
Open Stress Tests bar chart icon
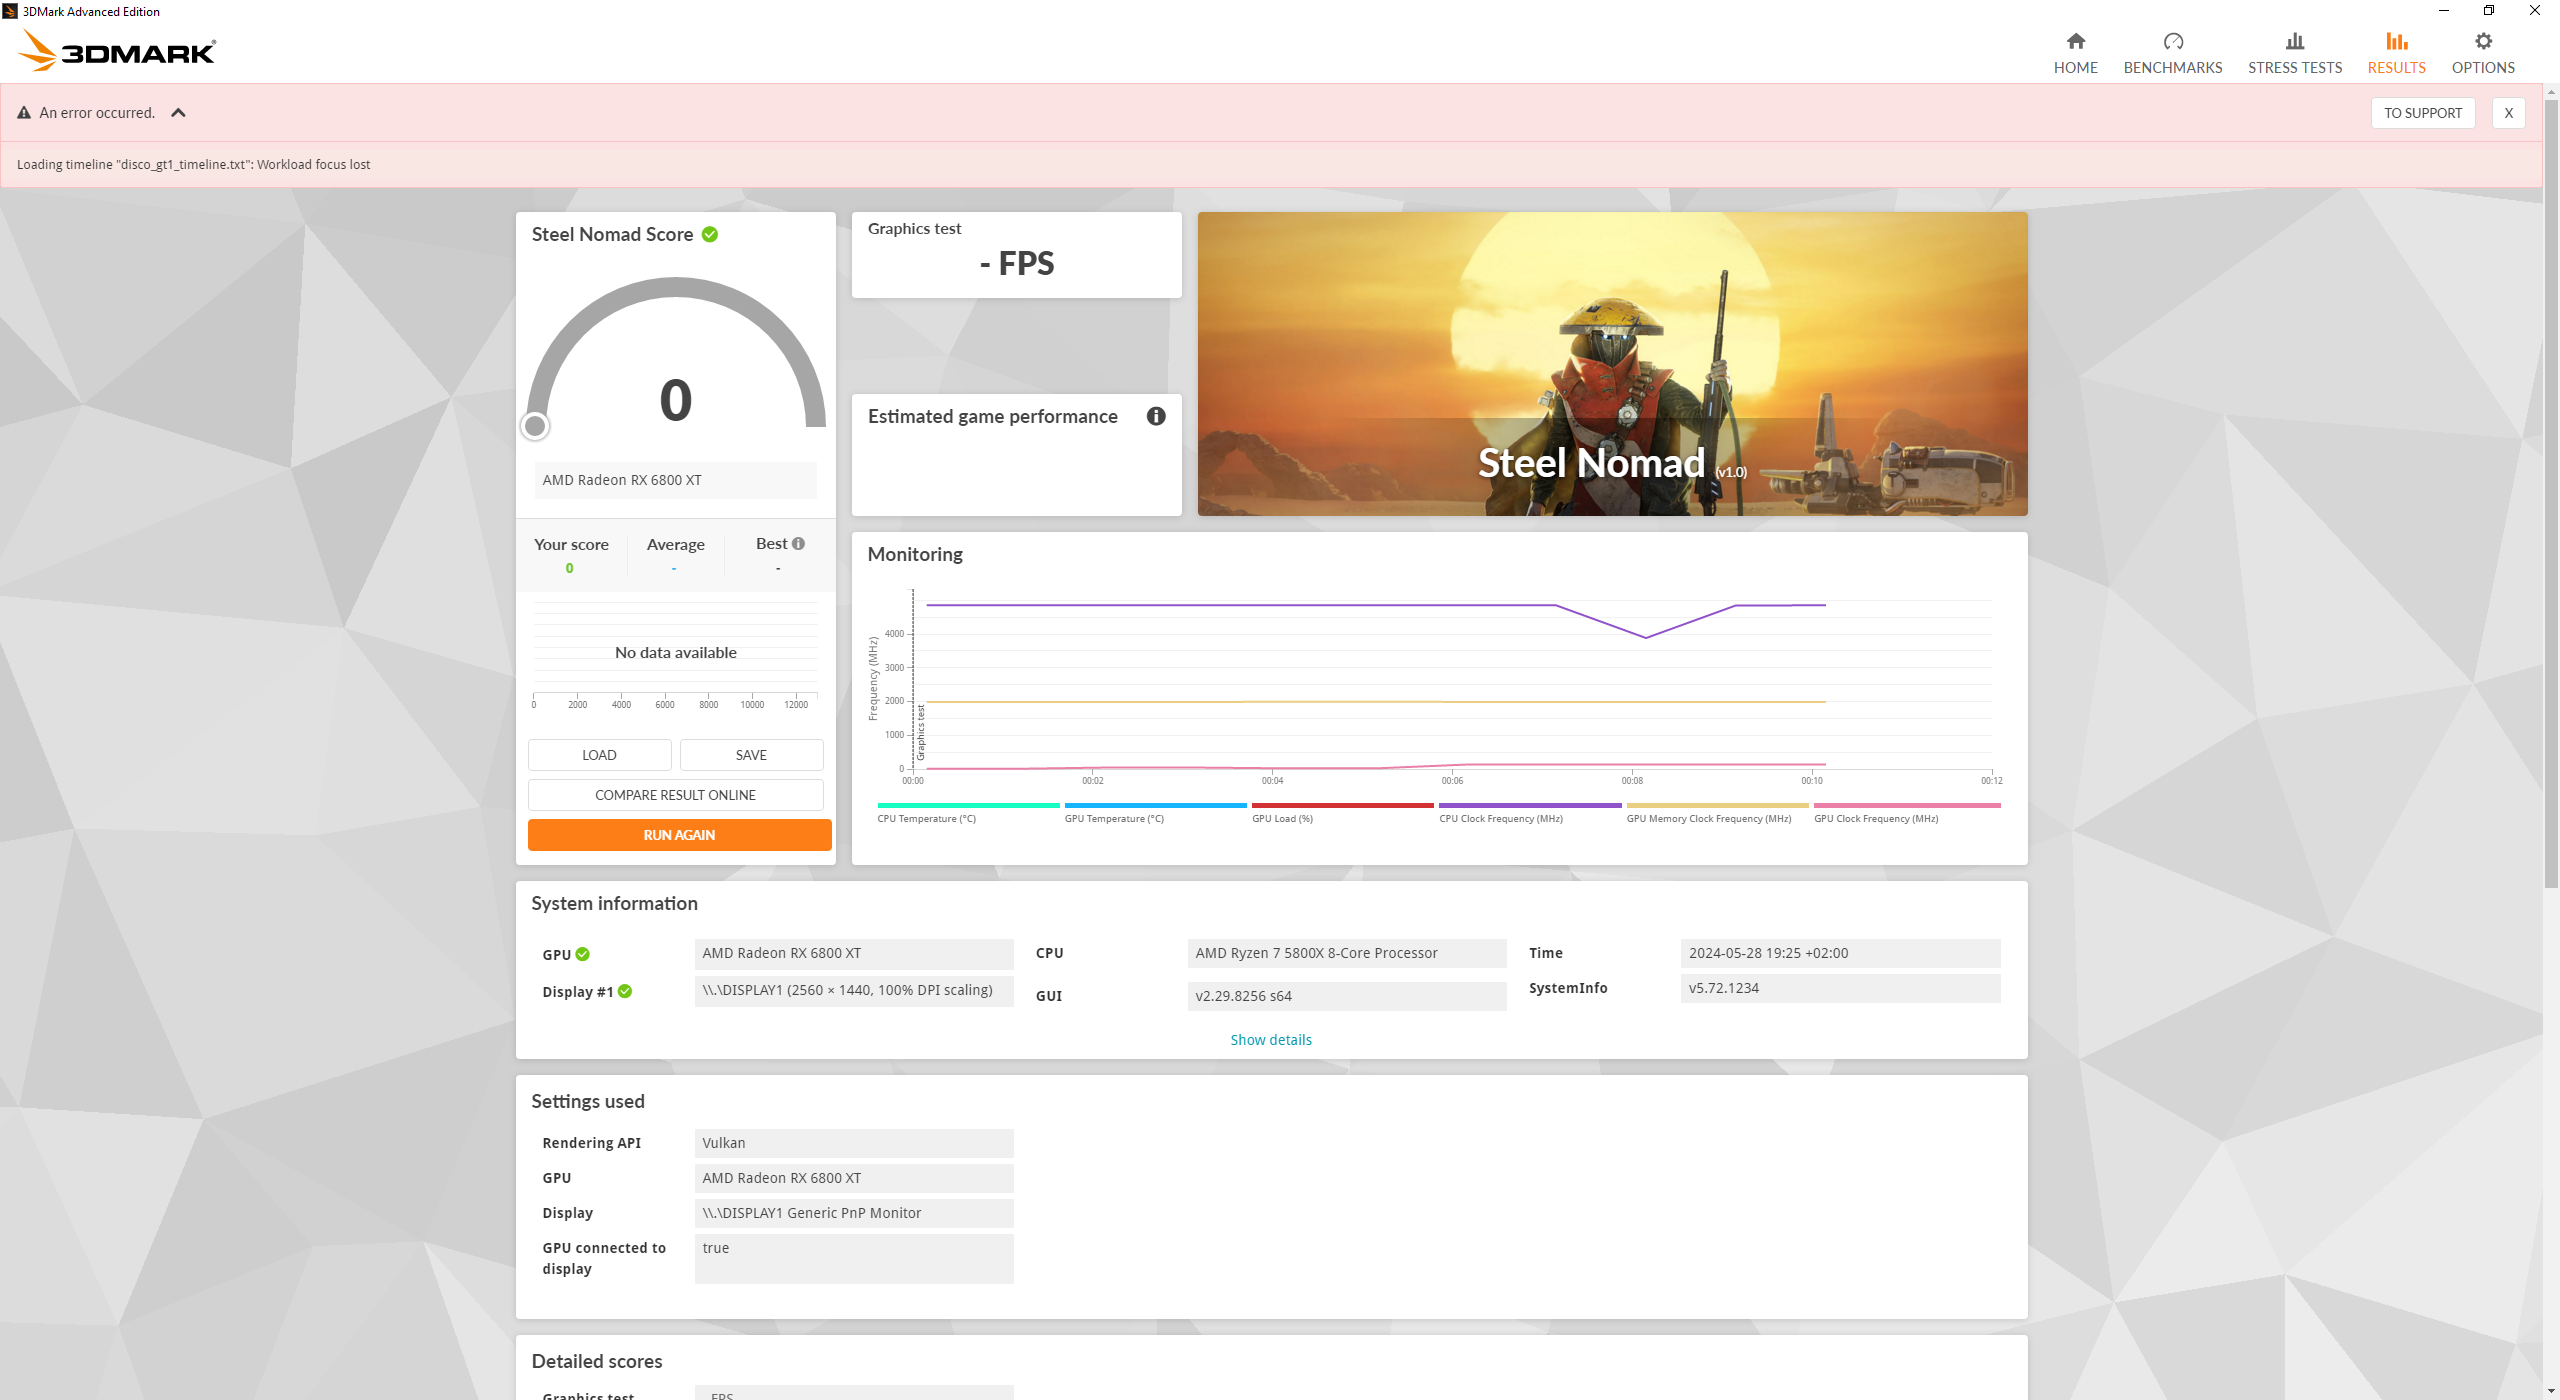2294,42
